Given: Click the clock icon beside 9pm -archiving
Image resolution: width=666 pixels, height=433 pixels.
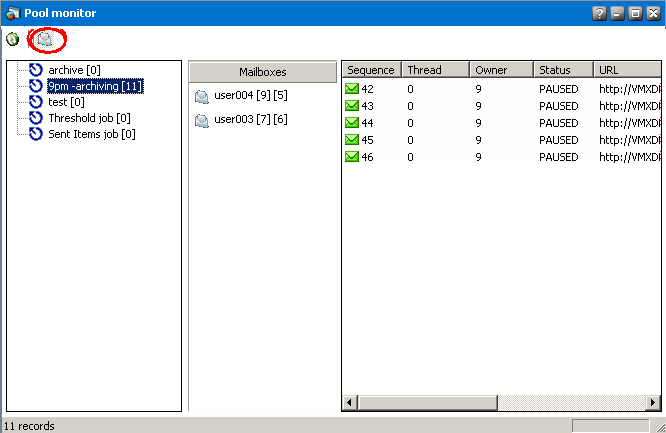Looking at the screenshot, I should pos(36,86).
